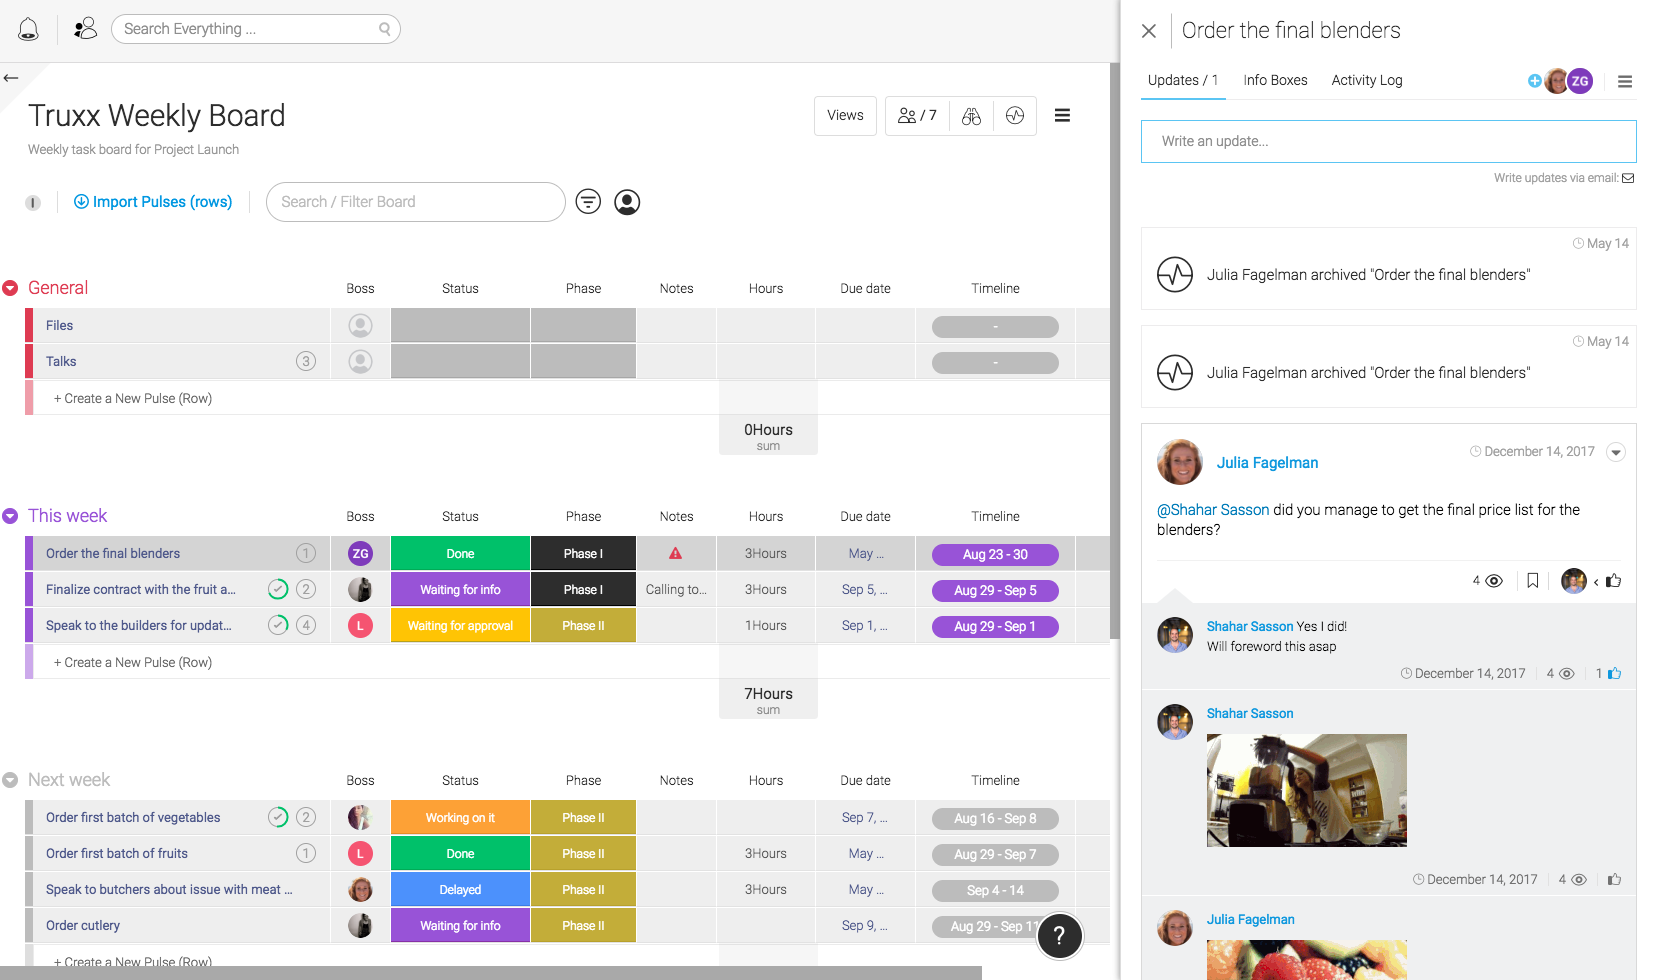The width and height of the screenshot is (1654, 980).
Task: Click the @Shahar Sasson mention
Action: [x=1213, y=510]
